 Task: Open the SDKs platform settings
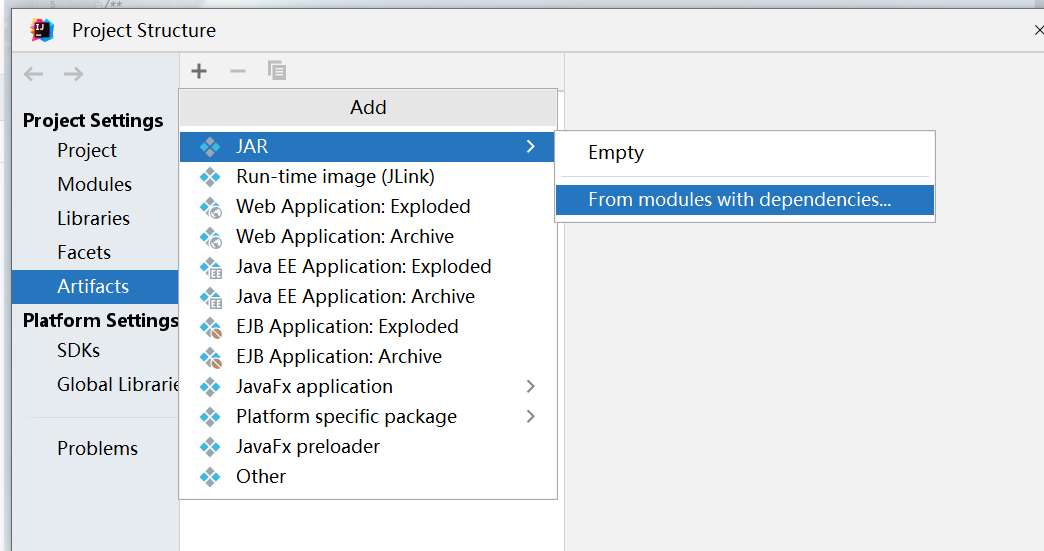click(x=78, y=351)
